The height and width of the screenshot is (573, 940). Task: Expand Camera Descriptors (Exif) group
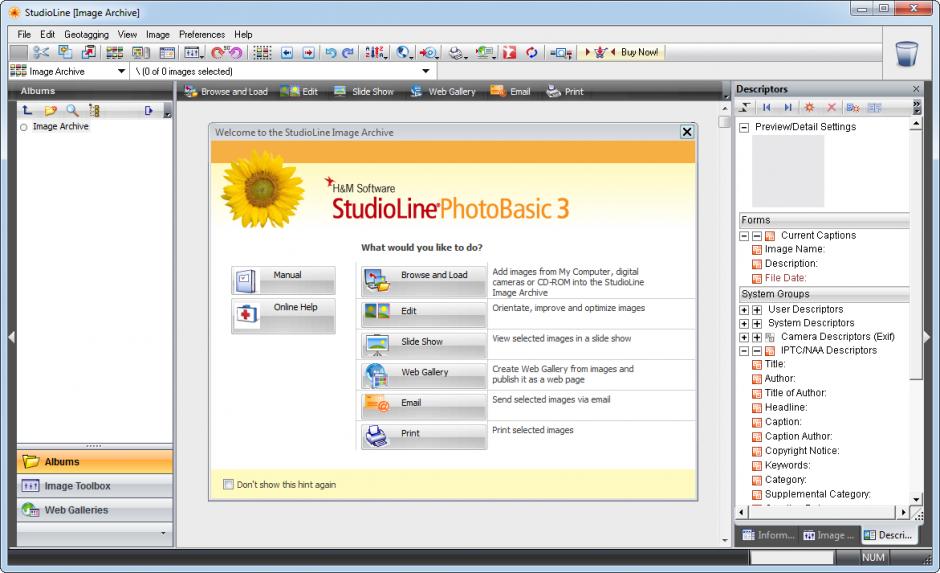pos(744,337)
